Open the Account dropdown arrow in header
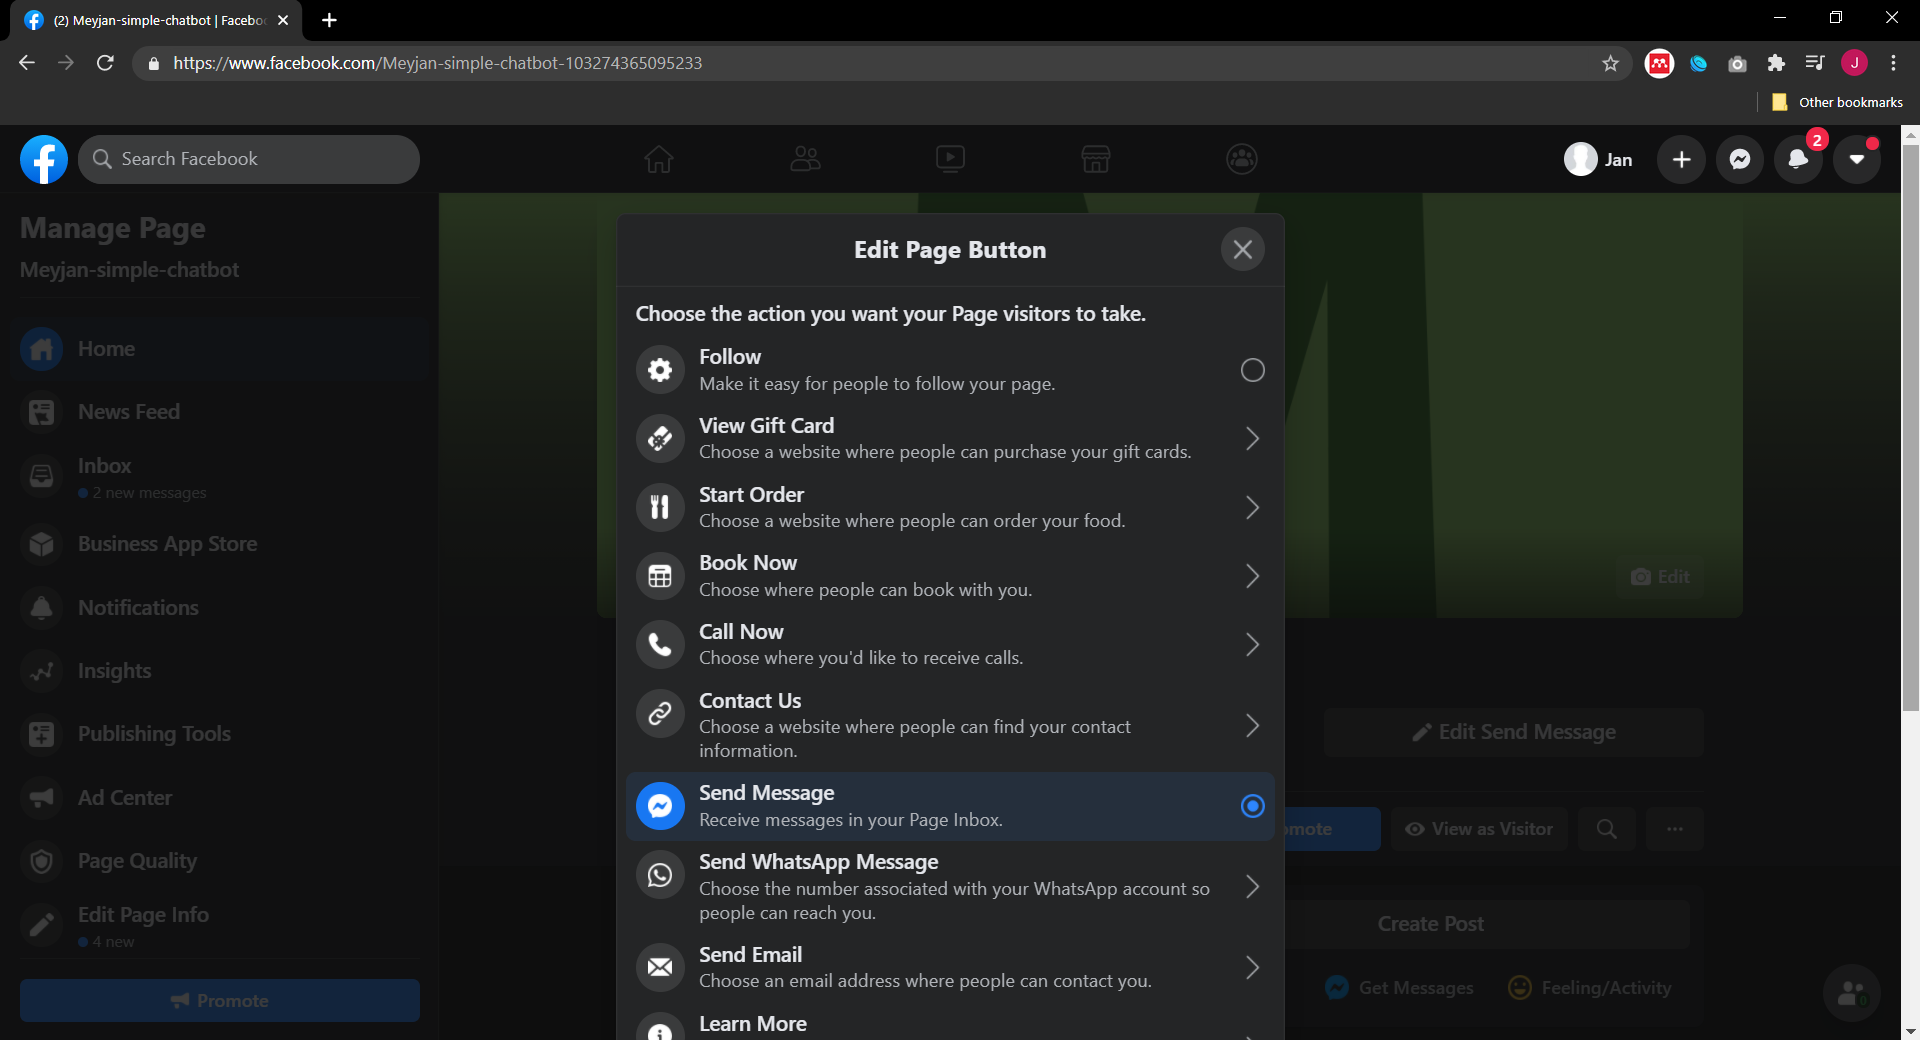Image resolution: width=1920 pixels, height=1040 pixels. point(1857,159)
